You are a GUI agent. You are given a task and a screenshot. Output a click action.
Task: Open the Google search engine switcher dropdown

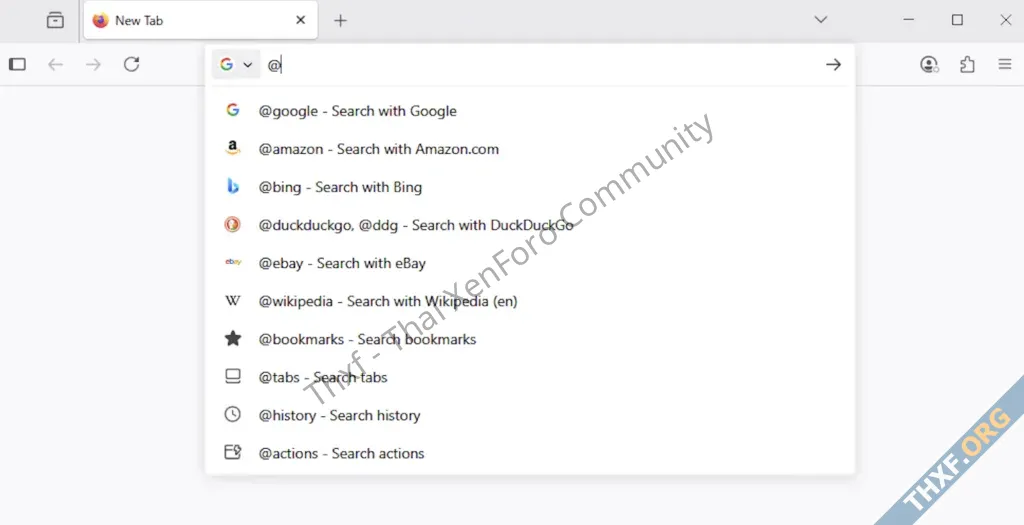point(236,64)
